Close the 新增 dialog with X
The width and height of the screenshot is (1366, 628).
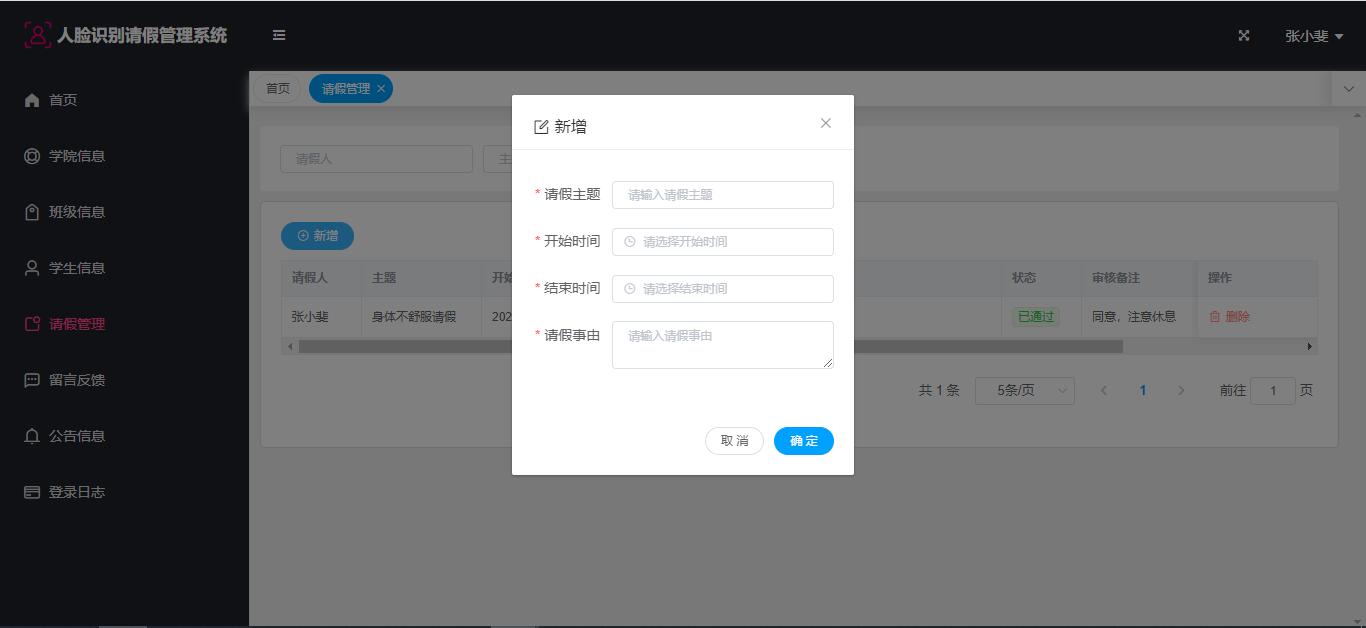tap(825, 123)
